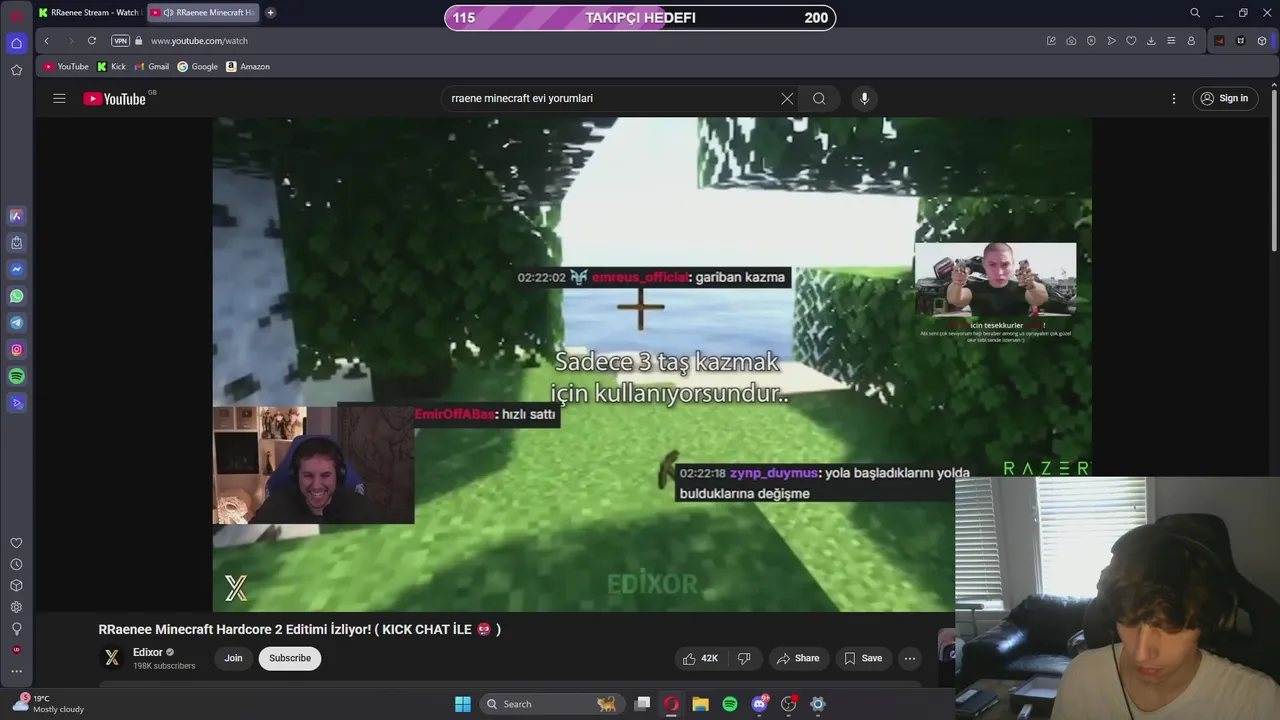Open Spotify in the Opera sidebar
Screen dimensions: 1280x720
pos(16,376)
